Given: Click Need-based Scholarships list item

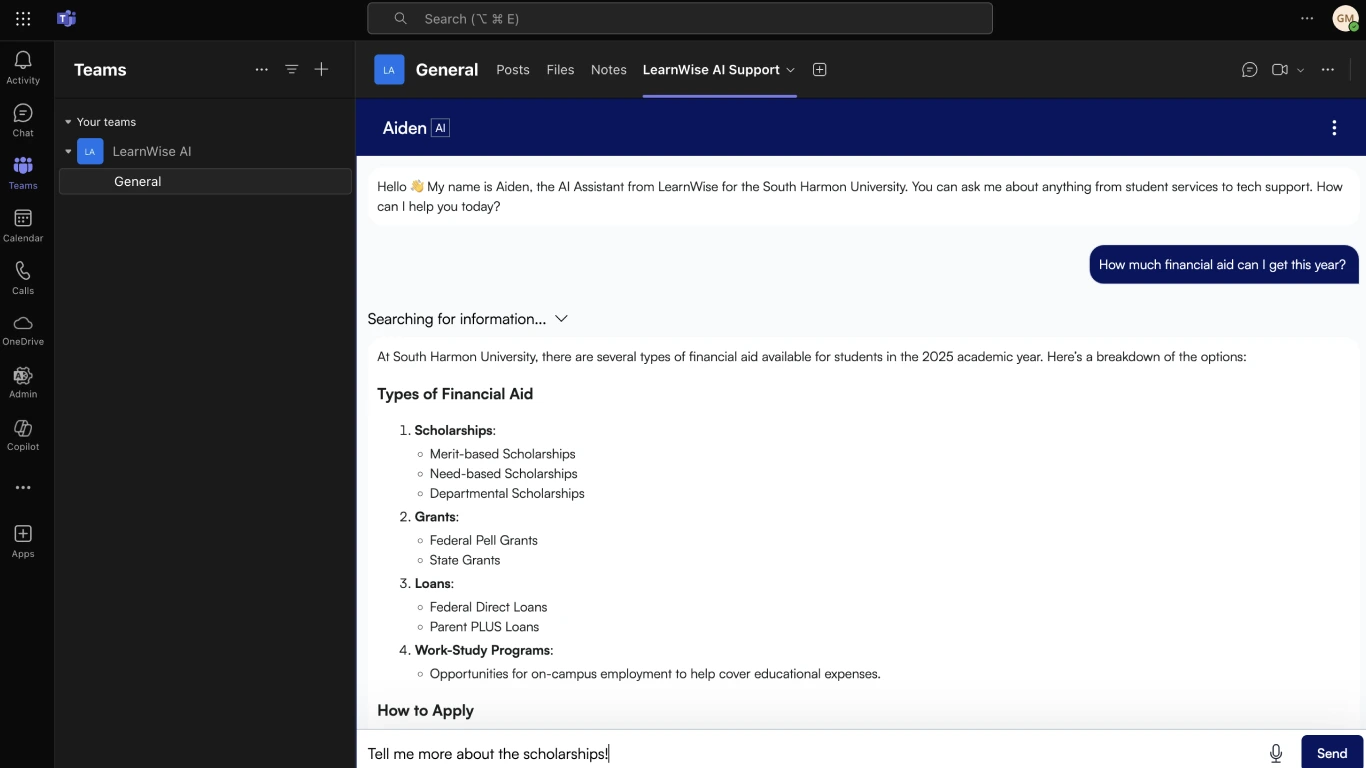Looking at the screenshot, I should pos(504,474).
